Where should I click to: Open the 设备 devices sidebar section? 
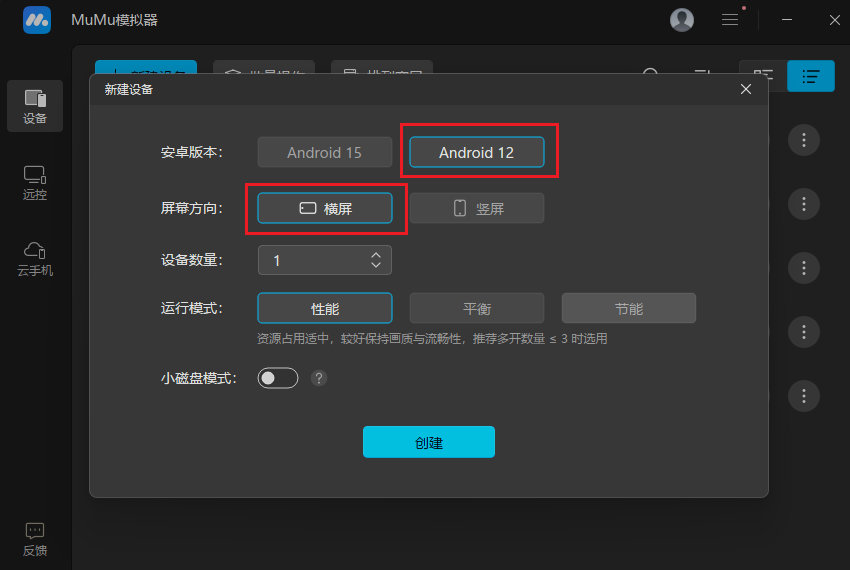35,106
